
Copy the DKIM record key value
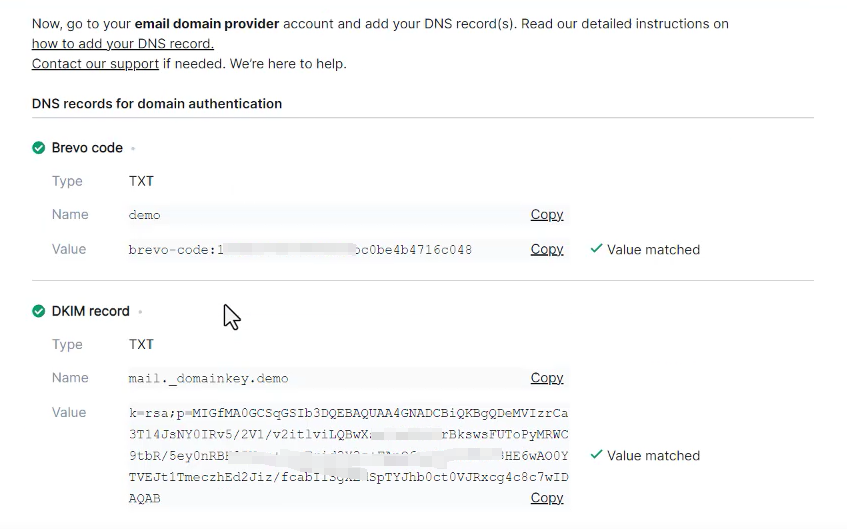(547, 498)
